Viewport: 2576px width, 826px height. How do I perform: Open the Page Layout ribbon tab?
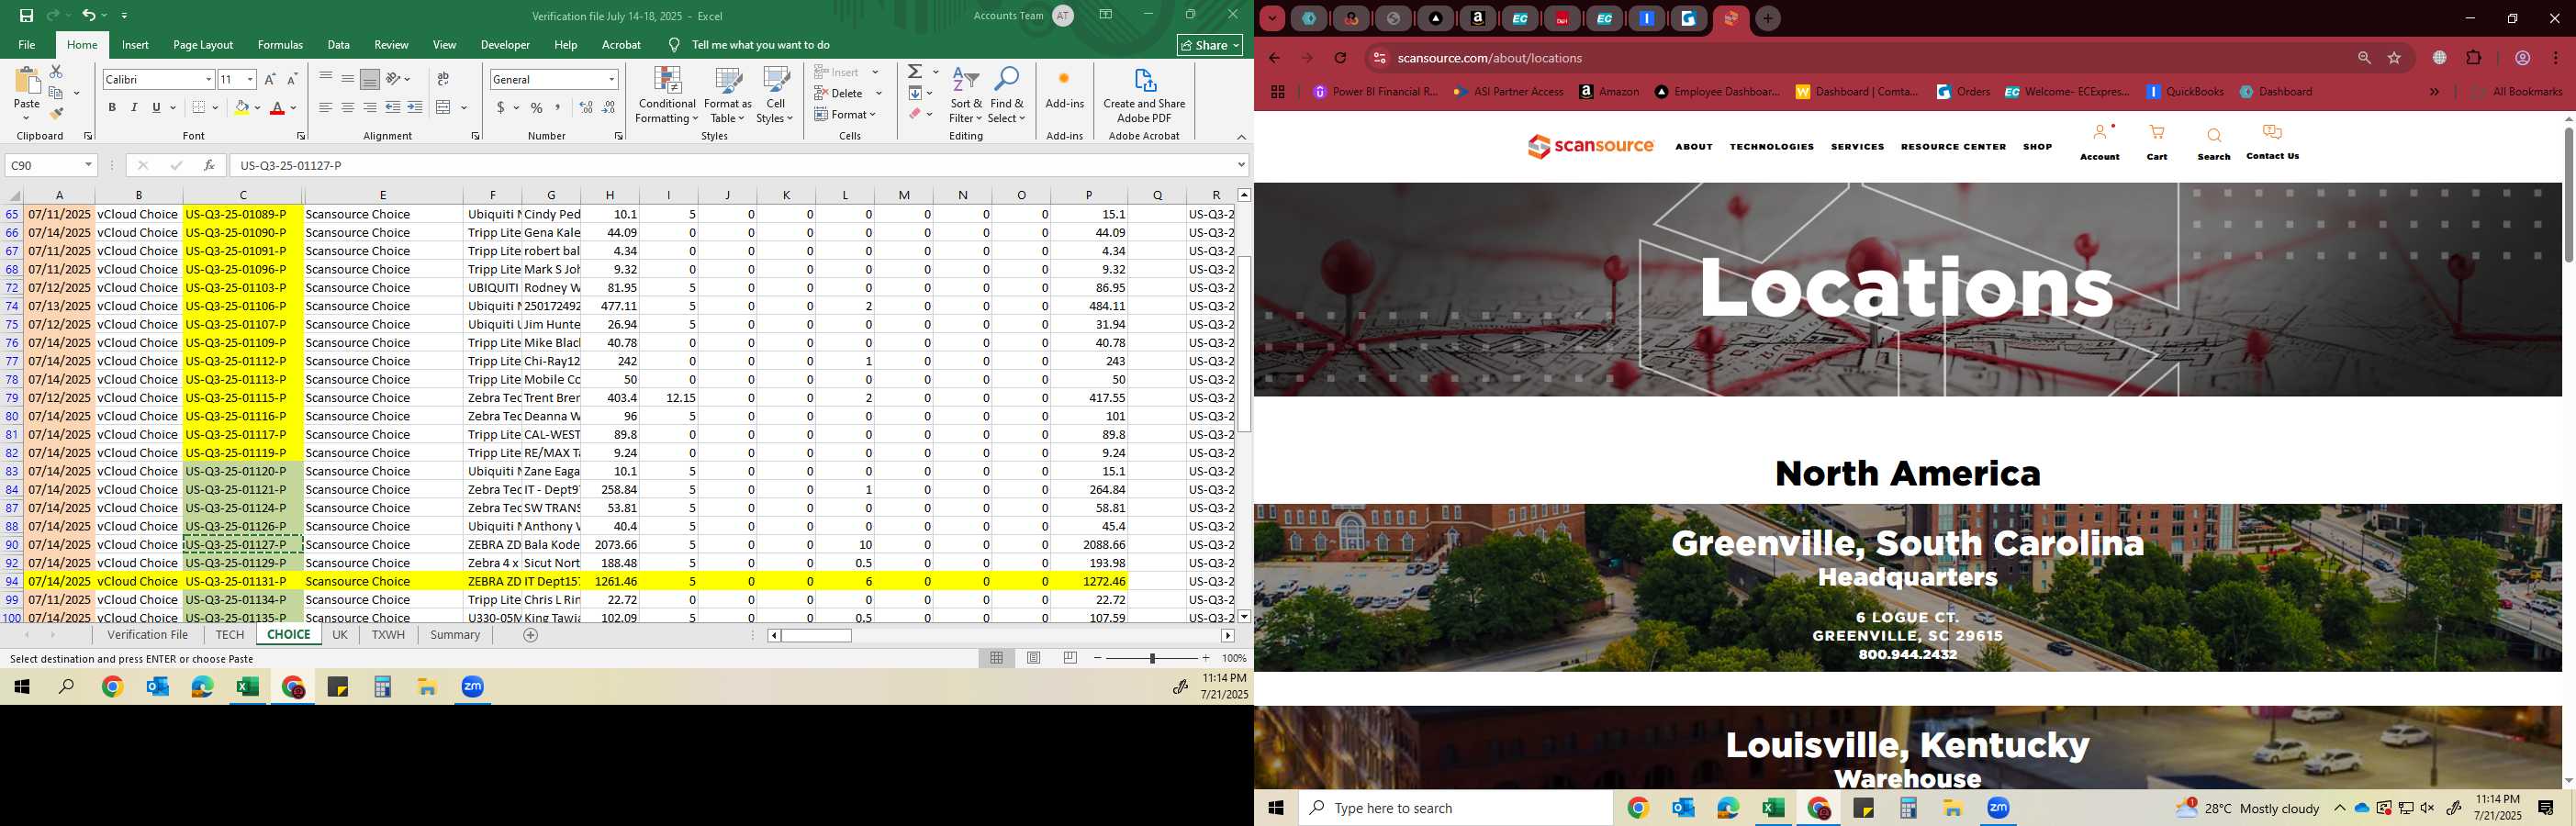tap(203, 45)
